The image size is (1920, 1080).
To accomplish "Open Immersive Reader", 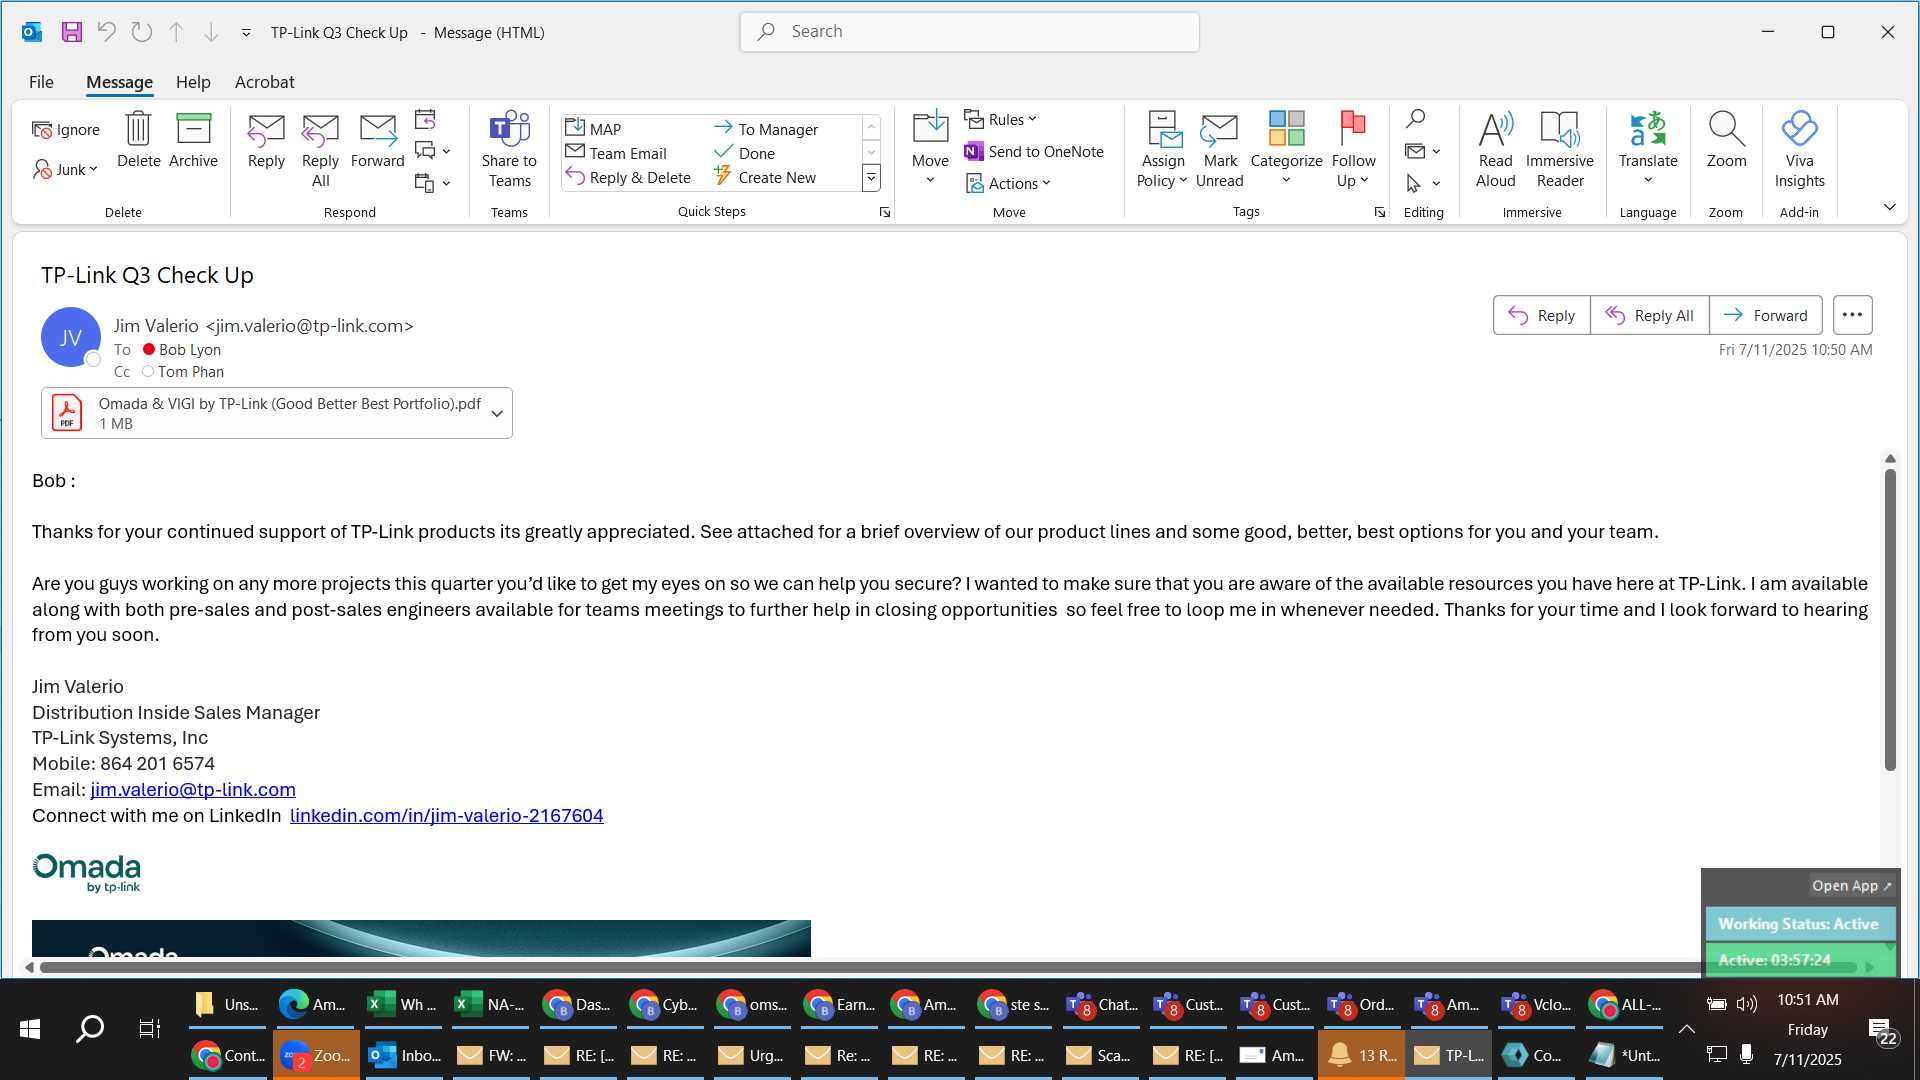I will click(x=1559, y=150).
